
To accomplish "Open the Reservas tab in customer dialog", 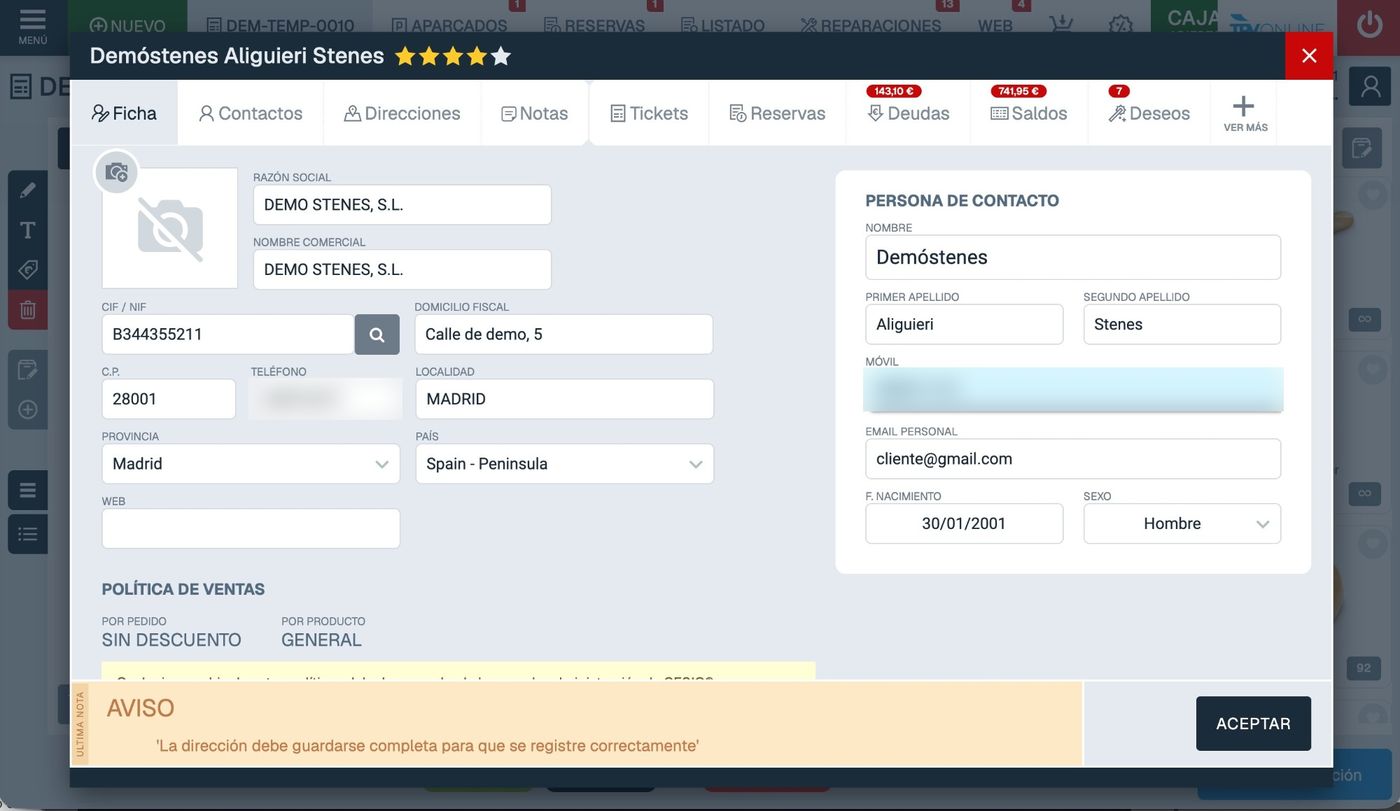I will [777, 113].
